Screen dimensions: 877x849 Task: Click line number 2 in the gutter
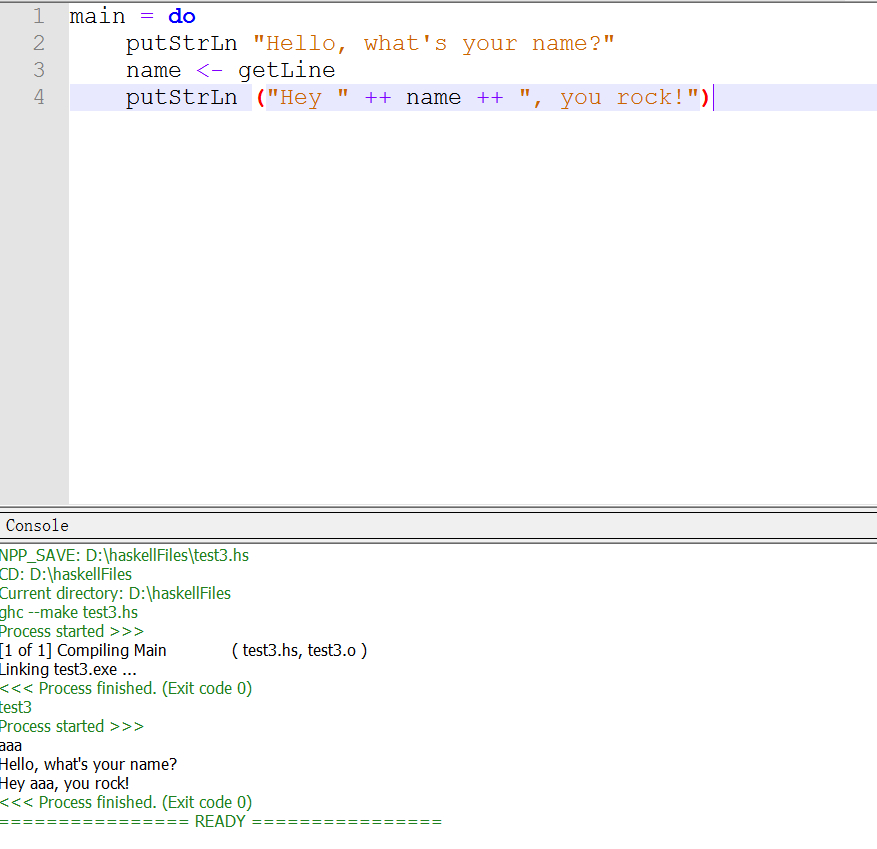(x=39, y=43)
